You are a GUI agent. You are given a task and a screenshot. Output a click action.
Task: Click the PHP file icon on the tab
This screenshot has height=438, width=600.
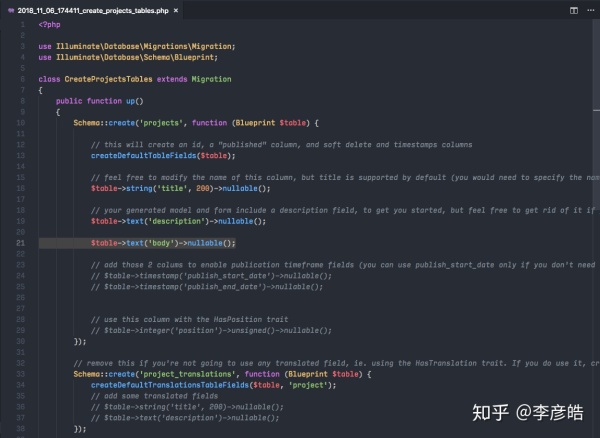click(x=11, y=10)
